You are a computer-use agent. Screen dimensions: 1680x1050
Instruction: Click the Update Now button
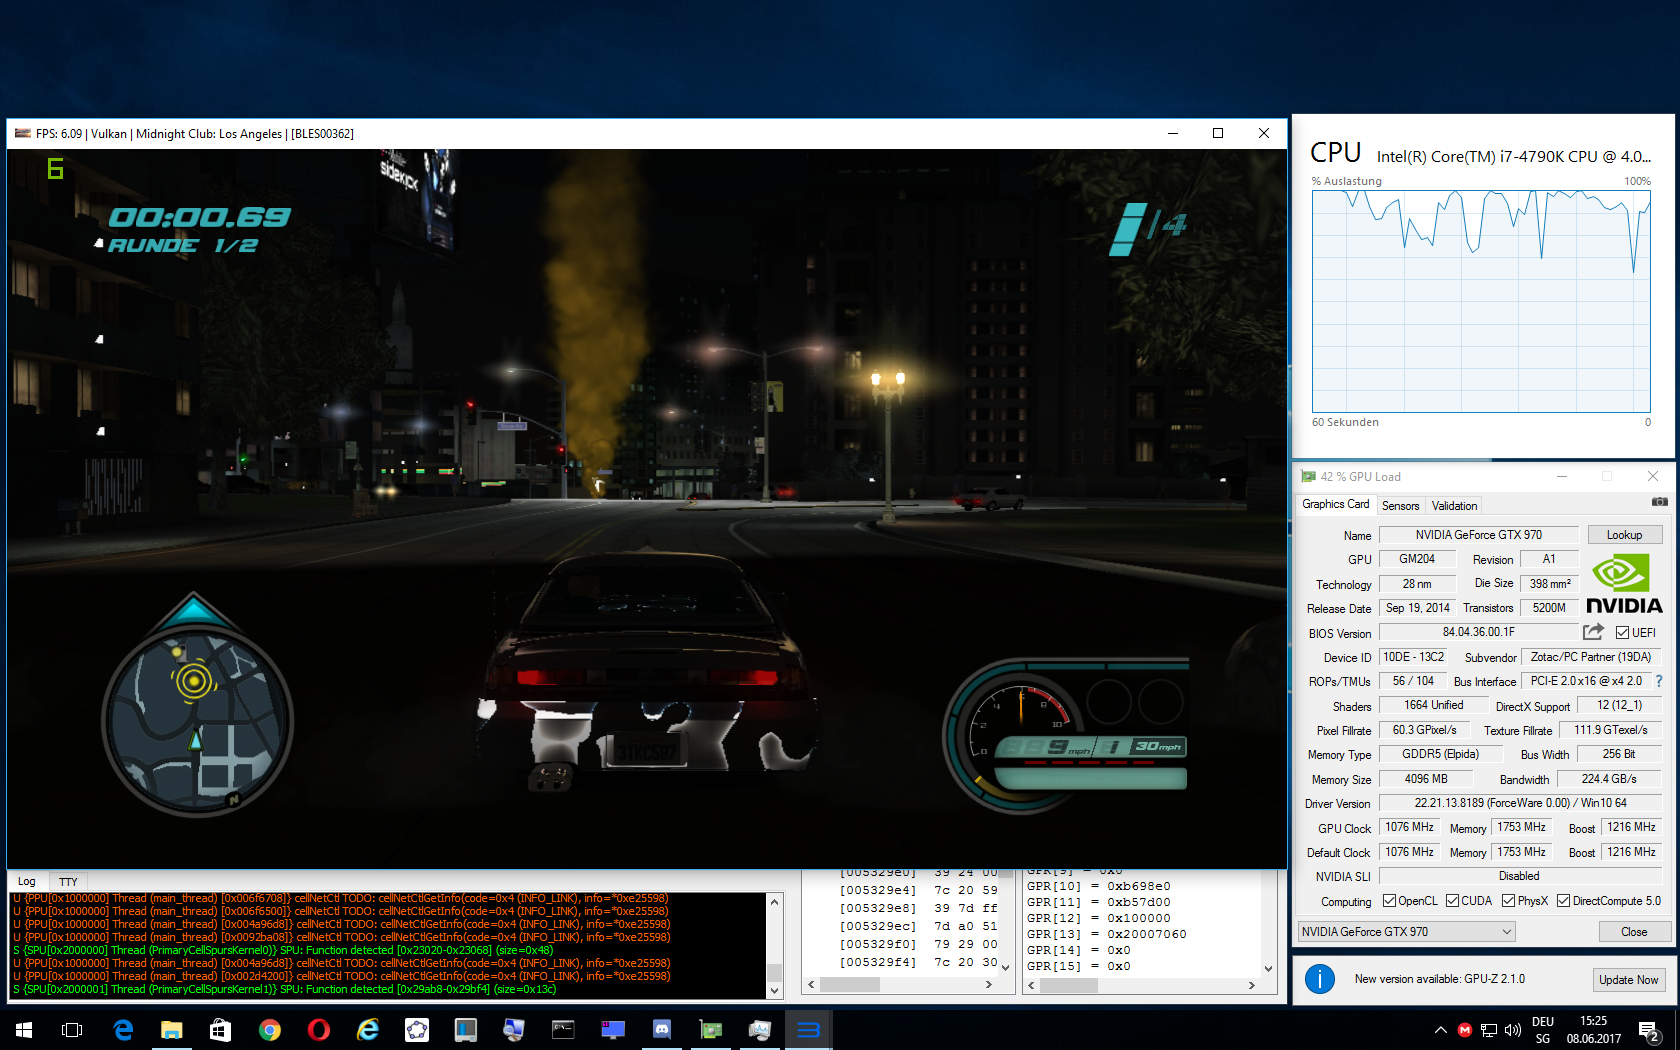tap(1628, 980)
